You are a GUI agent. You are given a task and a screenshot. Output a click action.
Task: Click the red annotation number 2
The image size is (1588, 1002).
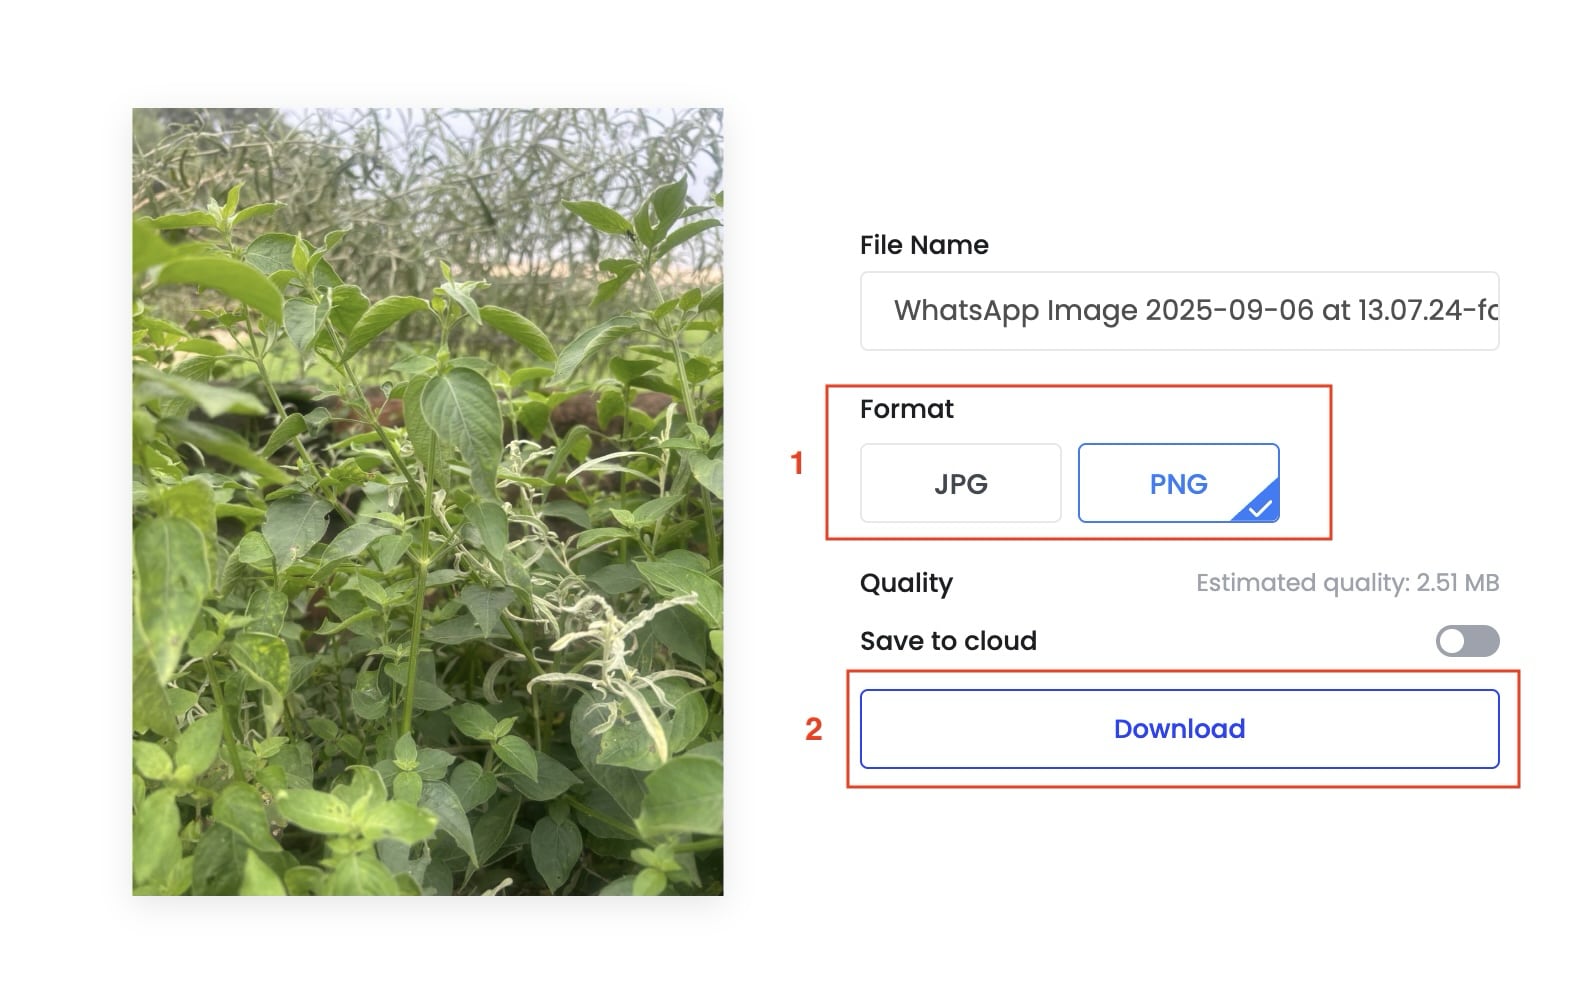pos(813,730)
